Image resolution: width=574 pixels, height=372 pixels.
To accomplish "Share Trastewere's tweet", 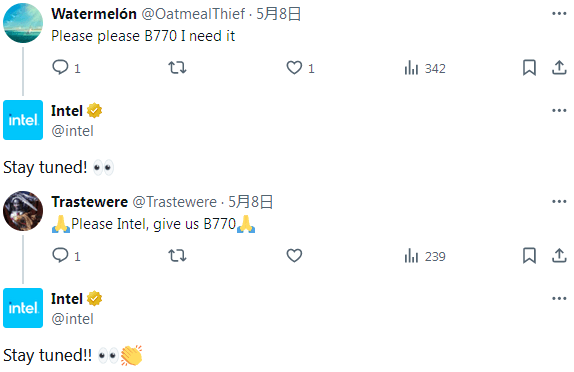I will click(559, 256).
